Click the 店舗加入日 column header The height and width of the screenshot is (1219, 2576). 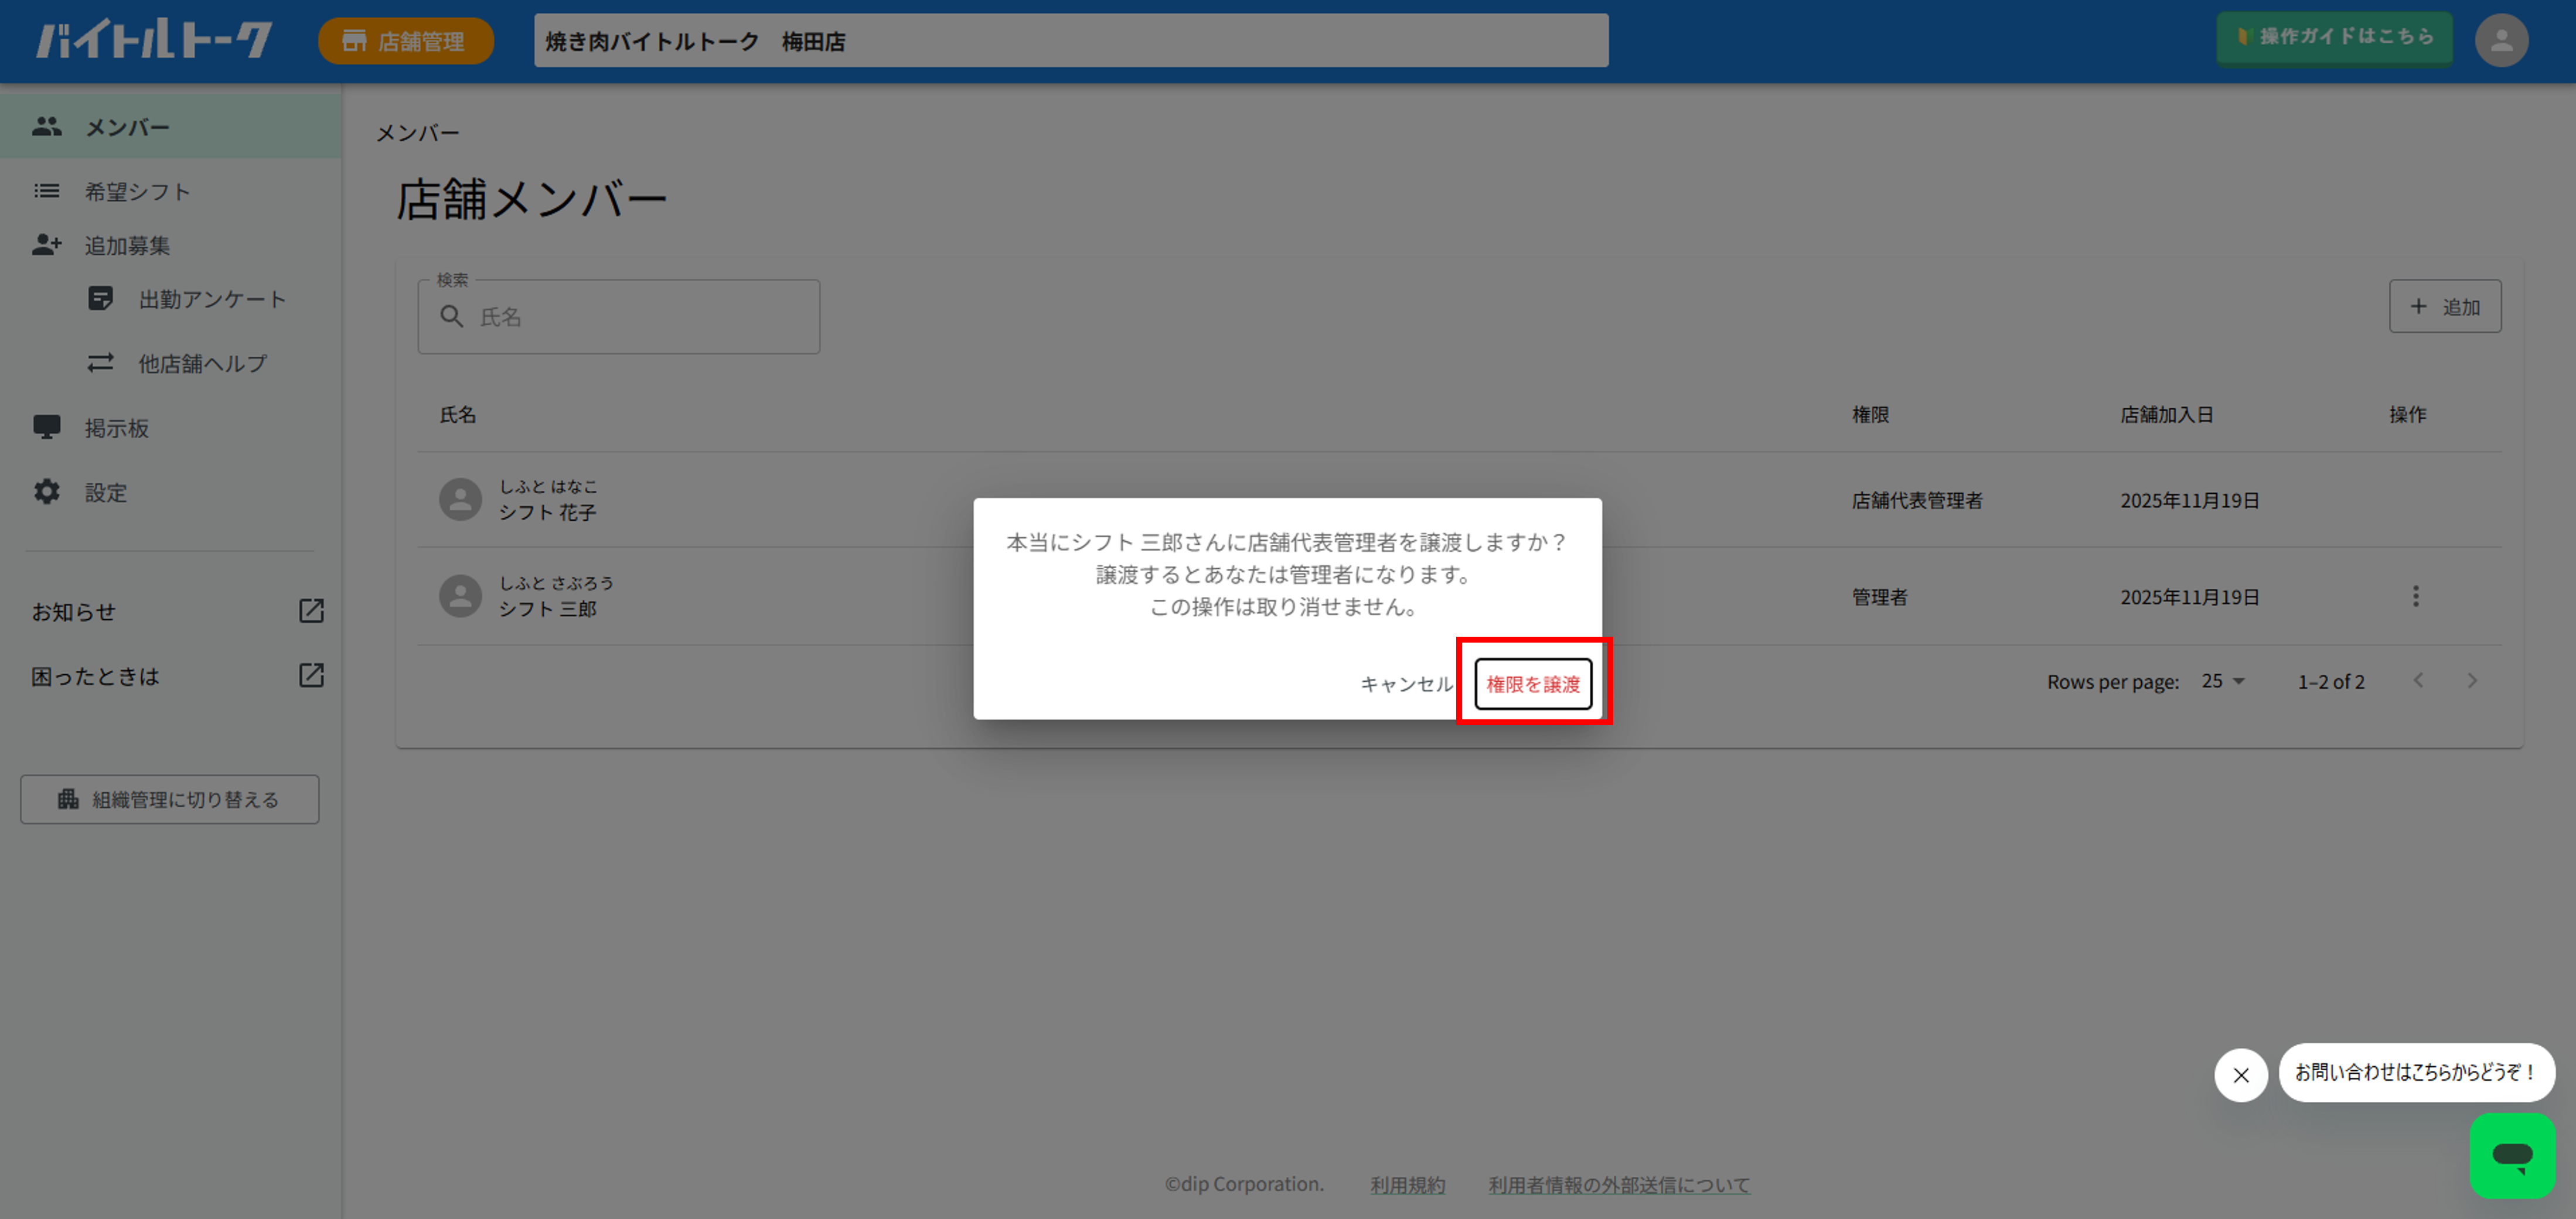(2166, 415)
